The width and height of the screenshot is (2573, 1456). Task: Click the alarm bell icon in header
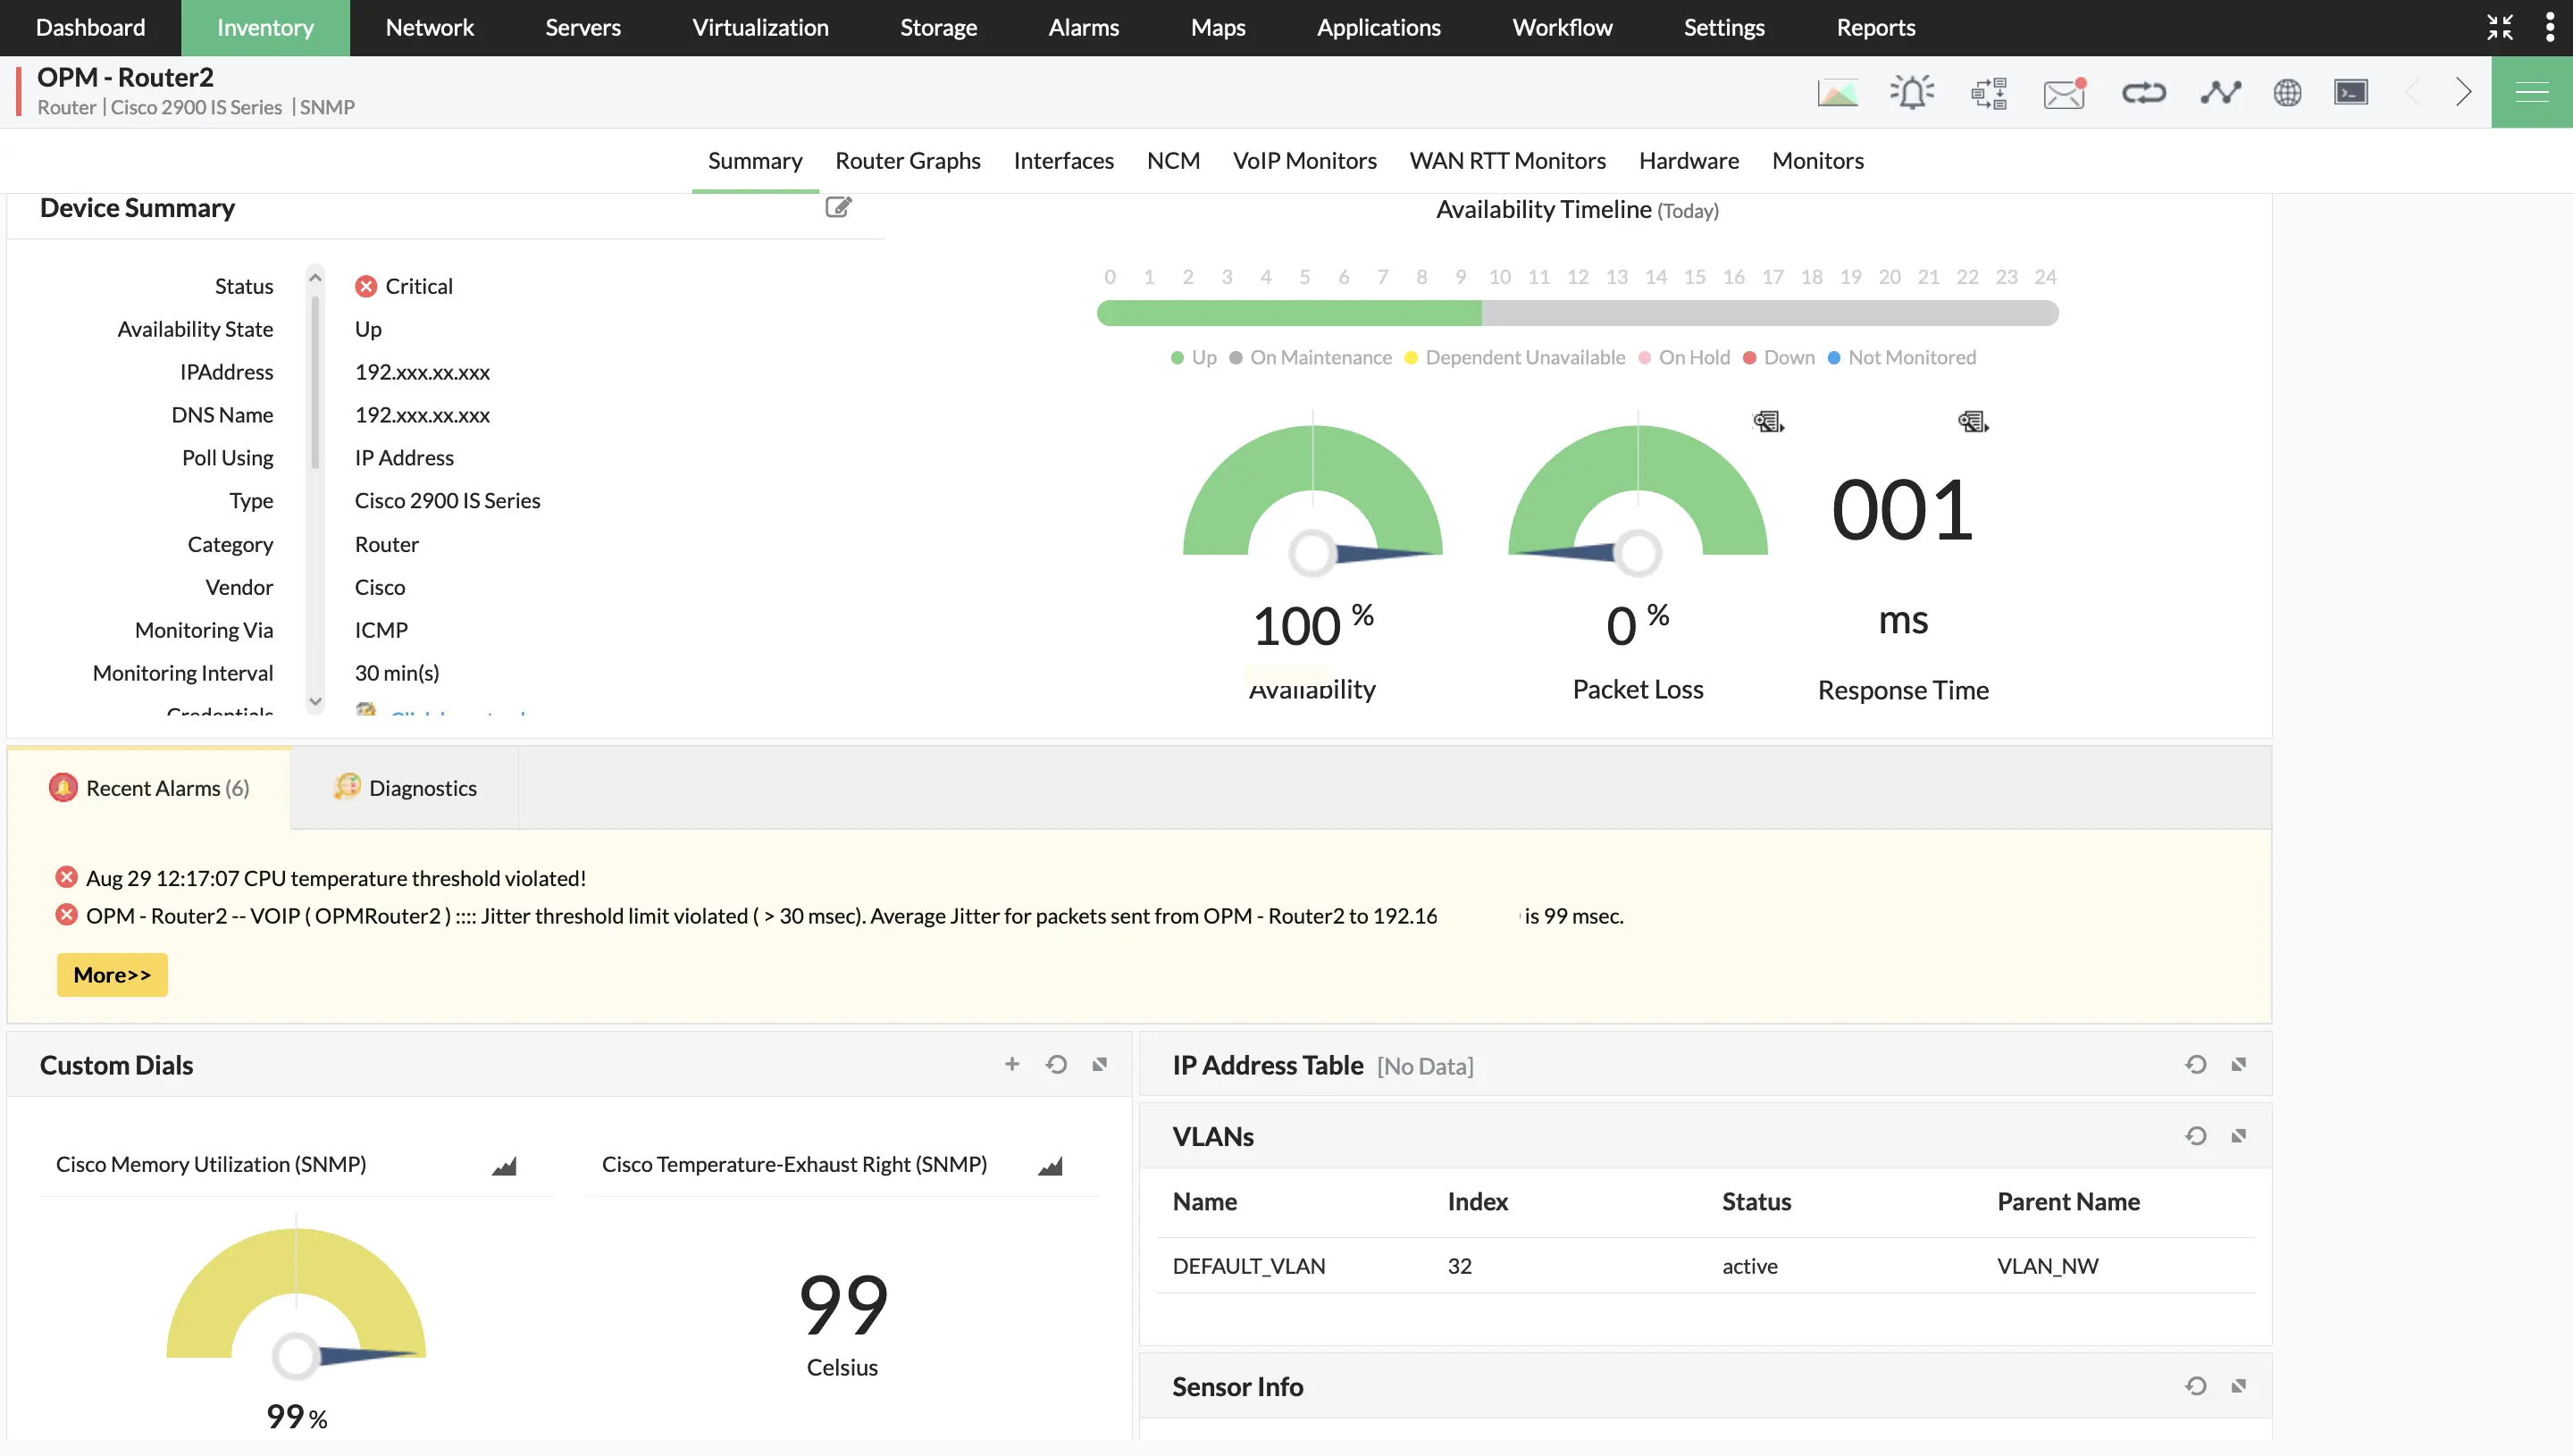coord(1911,93)
